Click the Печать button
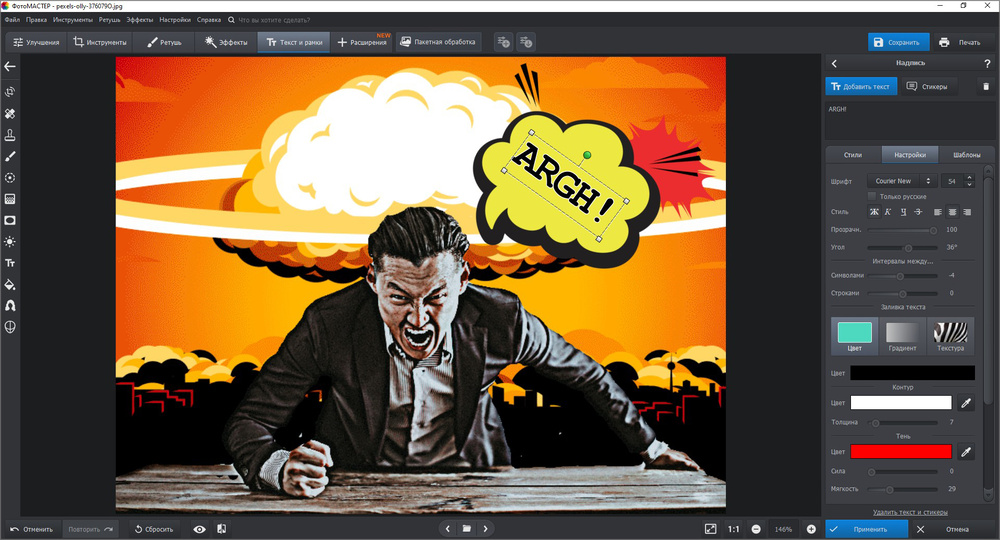1000x540 pixels. click(x=960, y=42)
